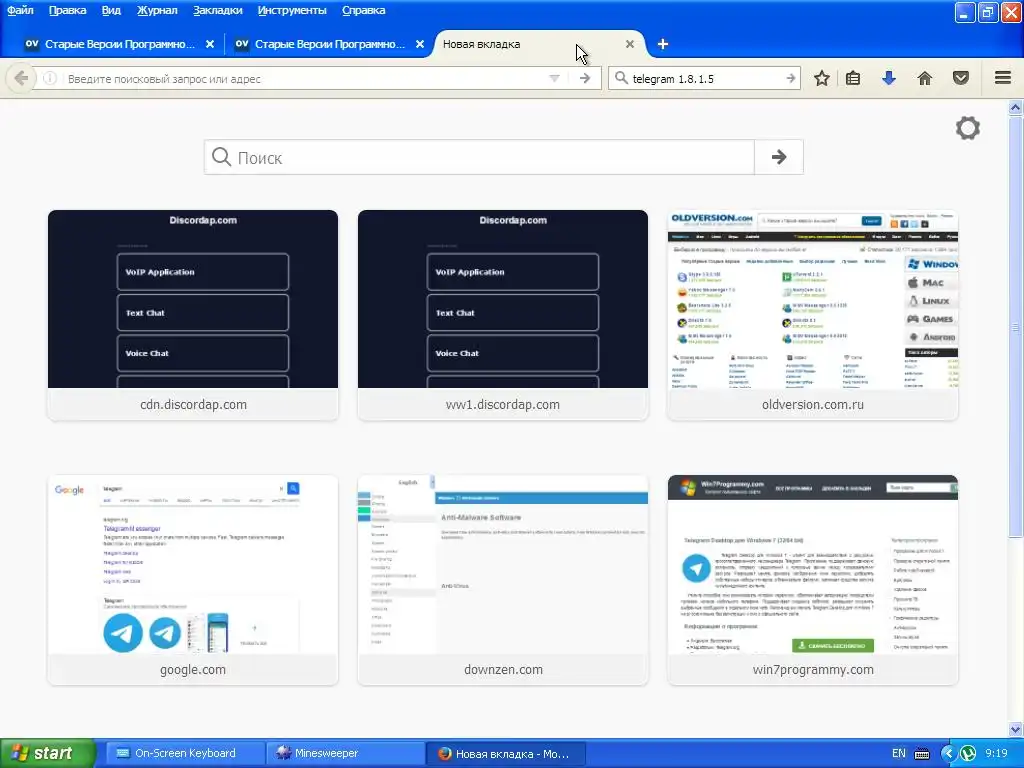The width and height of the screenshot is (1024, 768).
Task: Click the back navigation arrow
Action: 21,78
